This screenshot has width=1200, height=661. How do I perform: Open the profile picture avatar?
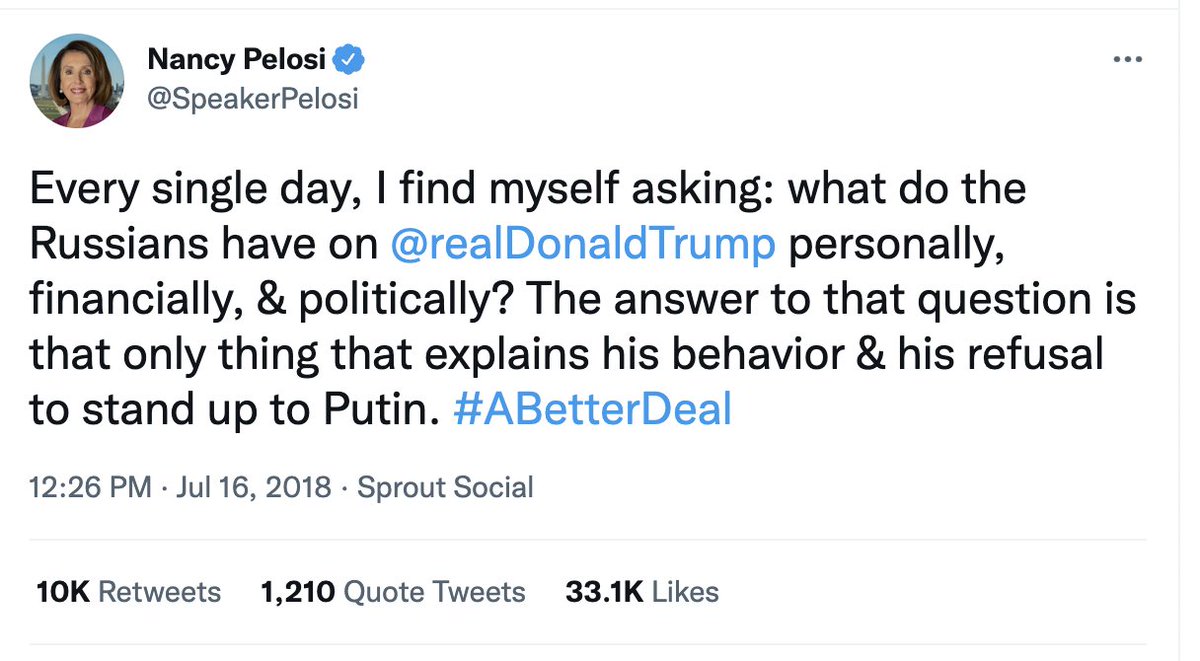point(77,81)
